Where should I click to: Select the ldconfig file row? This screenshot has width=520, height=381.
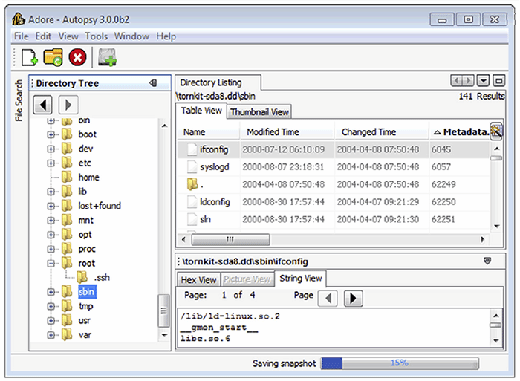tap(333, 202)
